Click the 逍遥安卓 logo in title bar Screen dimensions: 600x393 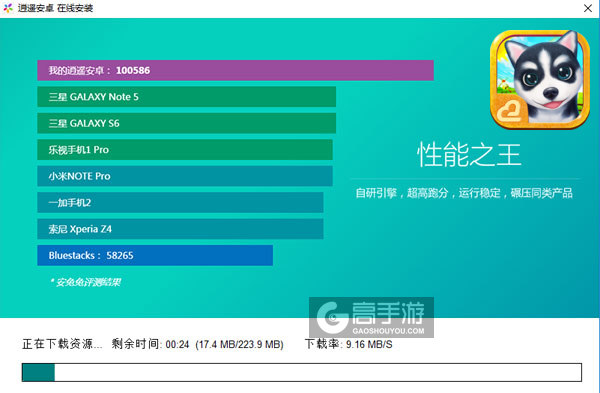[x=8, y=8]
